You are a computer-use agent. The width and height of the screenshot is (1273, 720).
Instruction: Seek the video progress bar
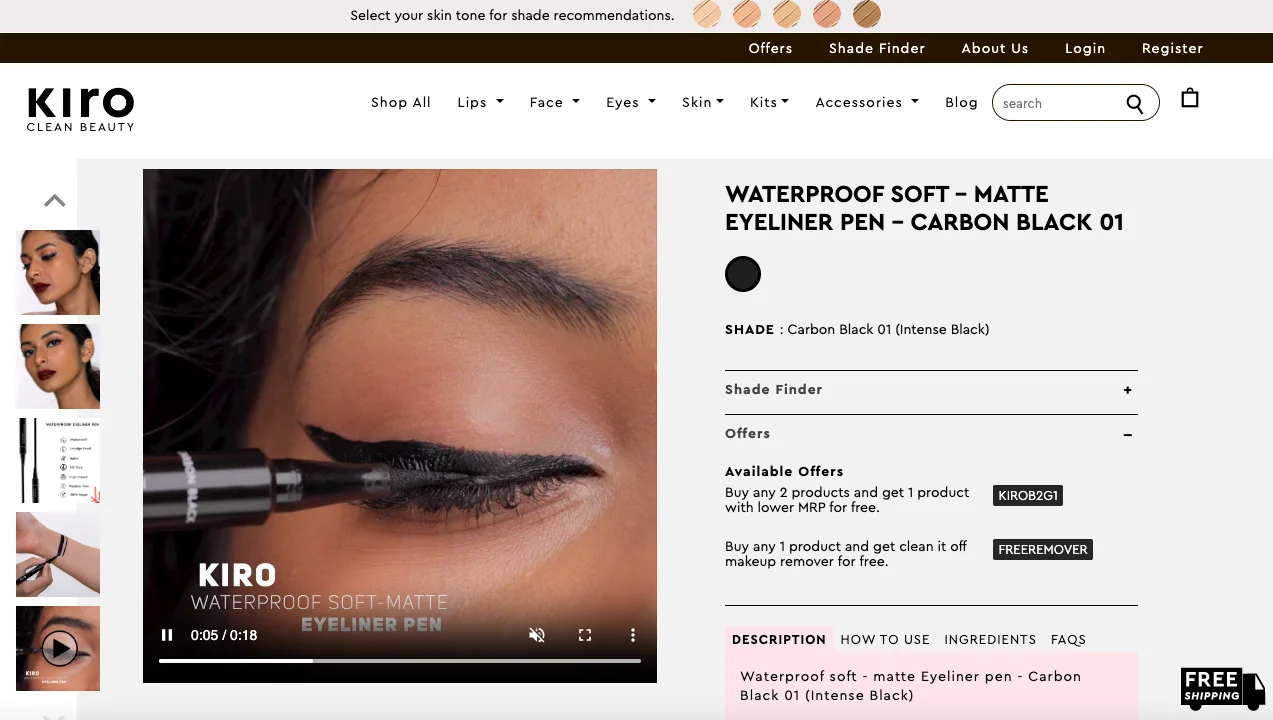tap(400, 661)
